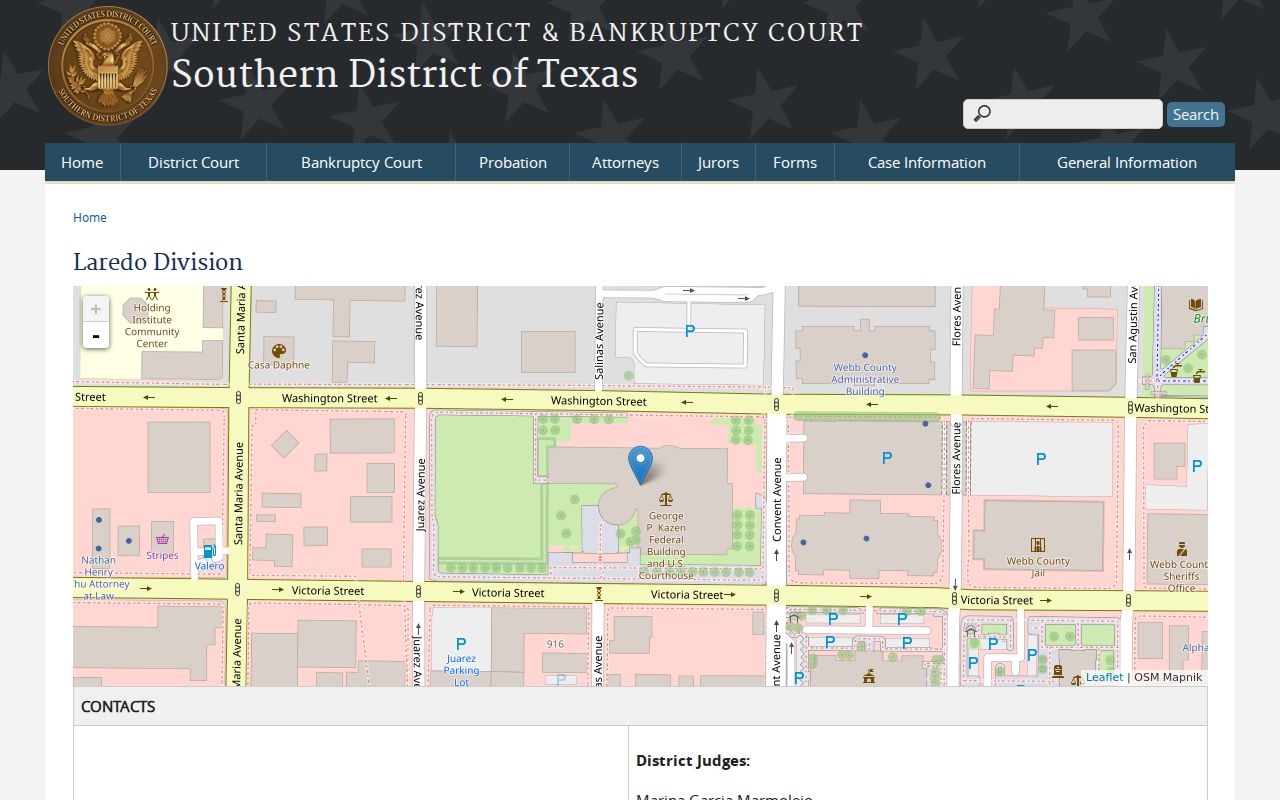Screen dimensions: 1280x800
Task: Click the Southern District of Texas court seal
Action: click(108, 66)
